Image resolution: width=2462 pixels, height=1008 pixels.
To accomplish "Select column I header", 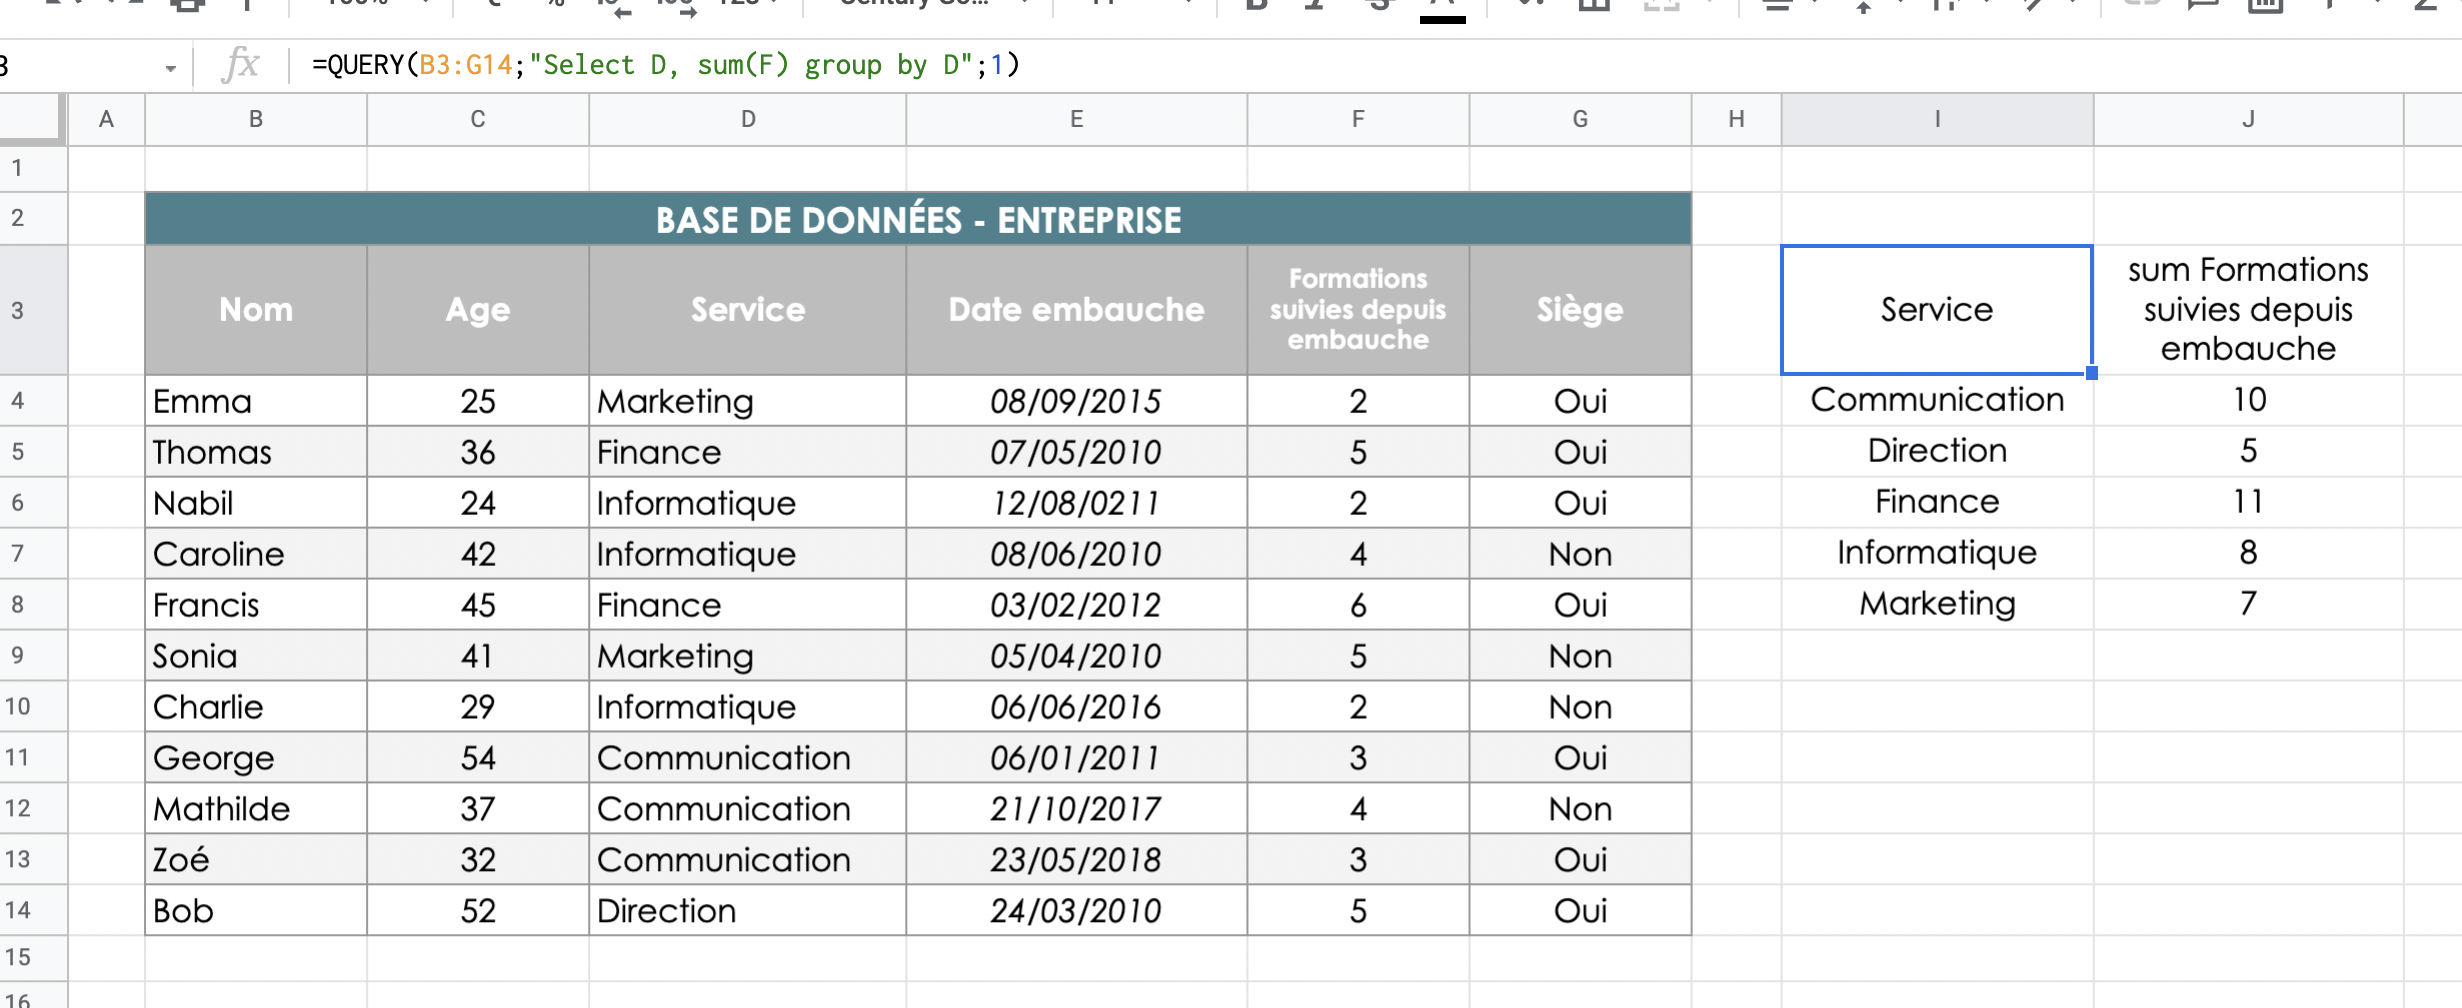I will click(1937, 119).
